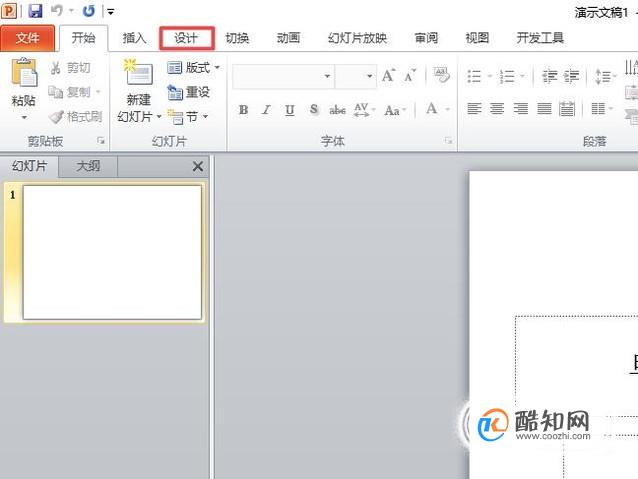This screenshot has height=479, width=638.
Task: Switch to the 开始 (Home) ribbon tab
Action: coord(83,38)
